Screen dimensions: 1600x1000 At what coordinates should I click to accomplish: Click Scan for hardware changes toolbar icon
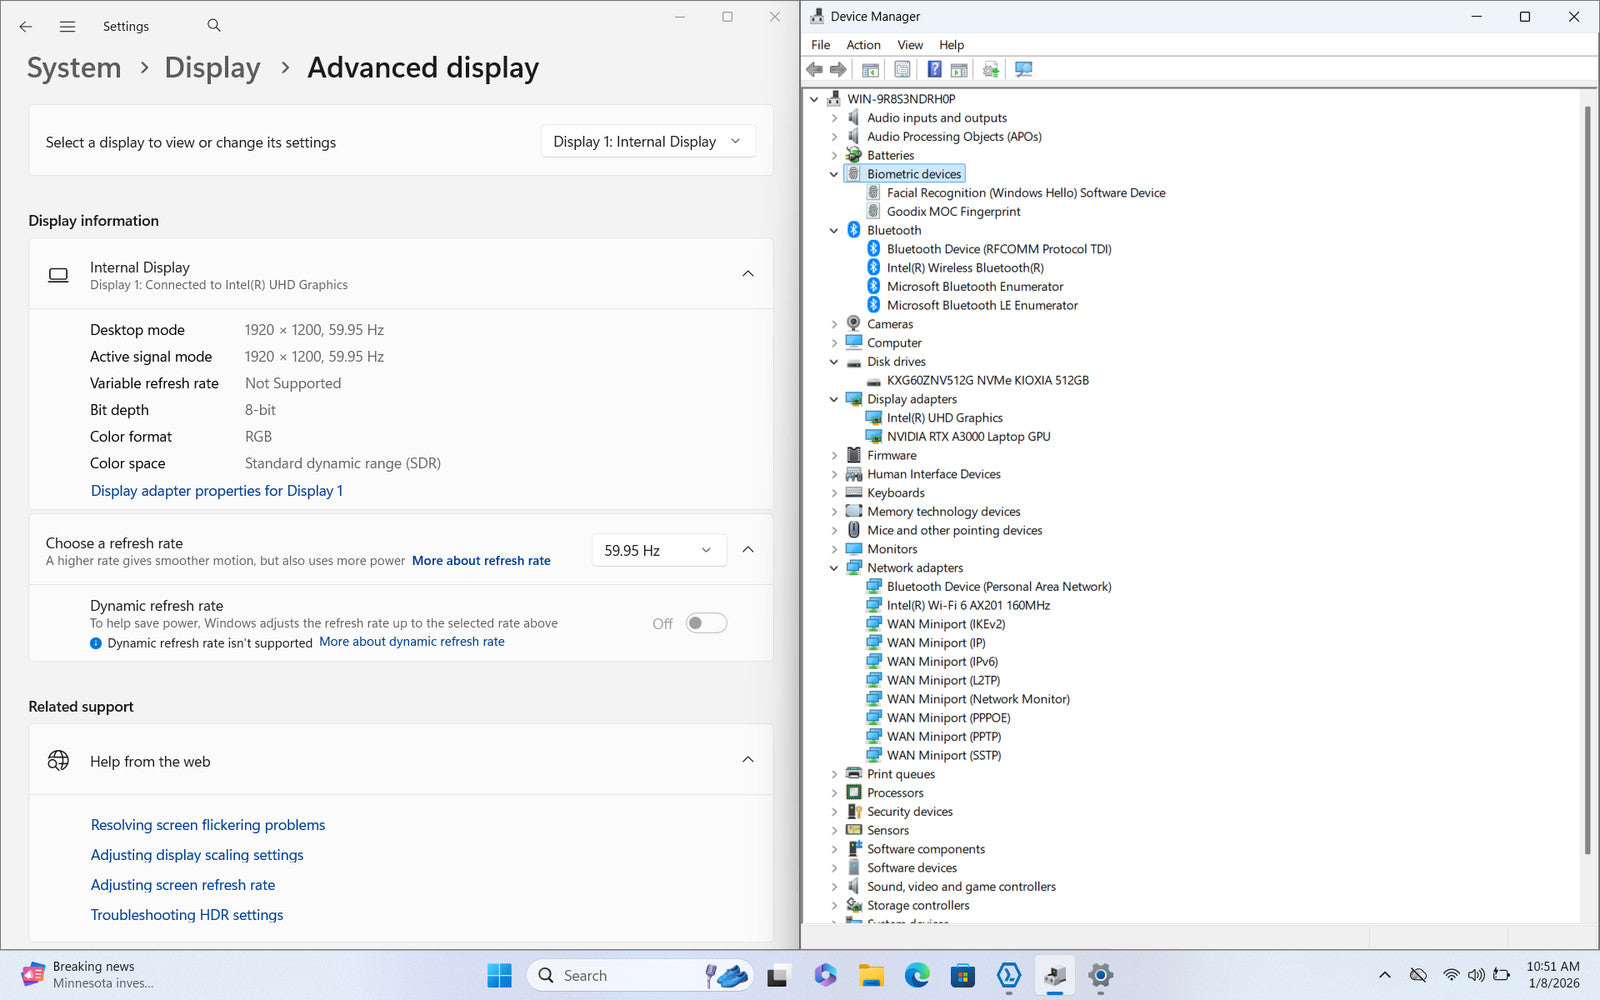[x=1023, y=69]
